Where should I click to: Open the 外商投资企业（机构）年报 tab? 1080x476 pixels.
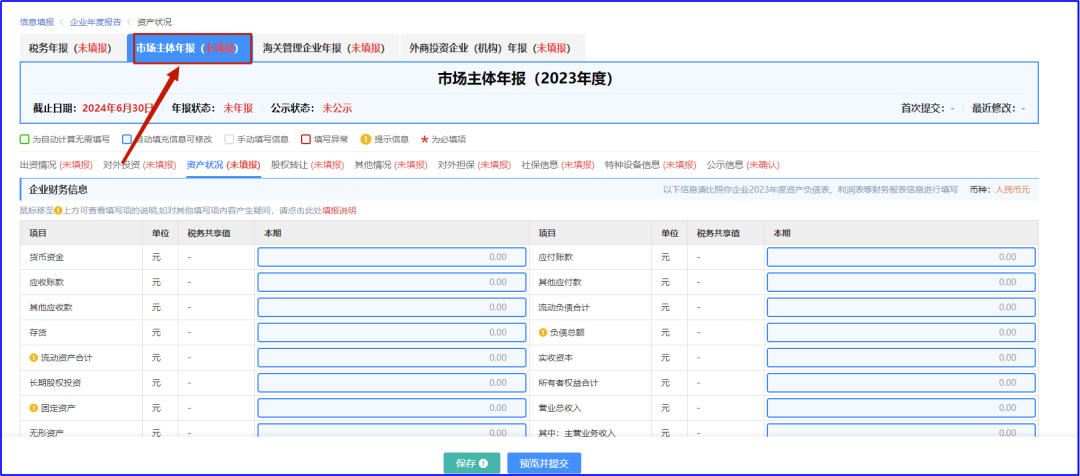(490, 48)
